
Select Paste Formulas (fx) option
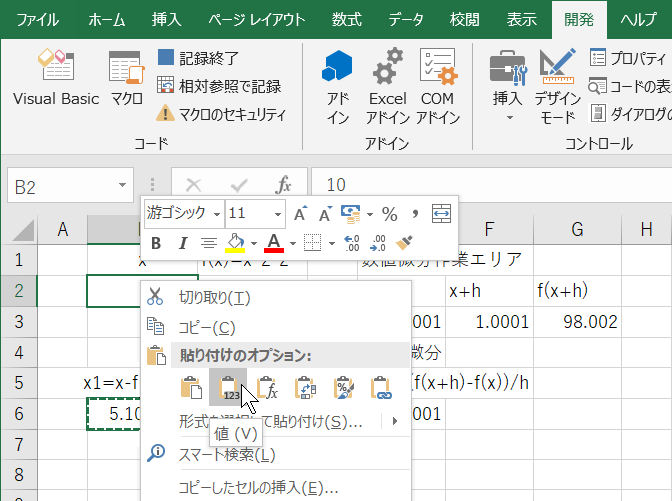pos(267,387)
